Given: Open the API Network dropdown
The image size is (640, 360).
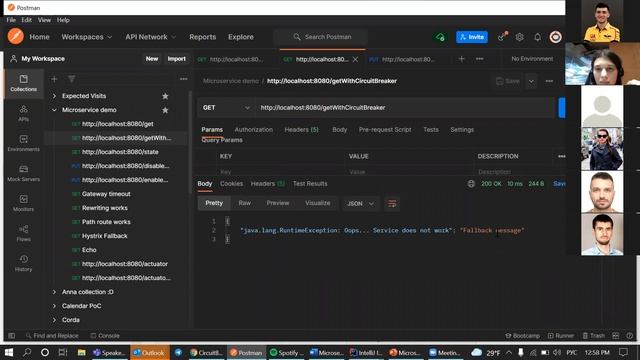Looking at the screenshot, I should 151,37.
